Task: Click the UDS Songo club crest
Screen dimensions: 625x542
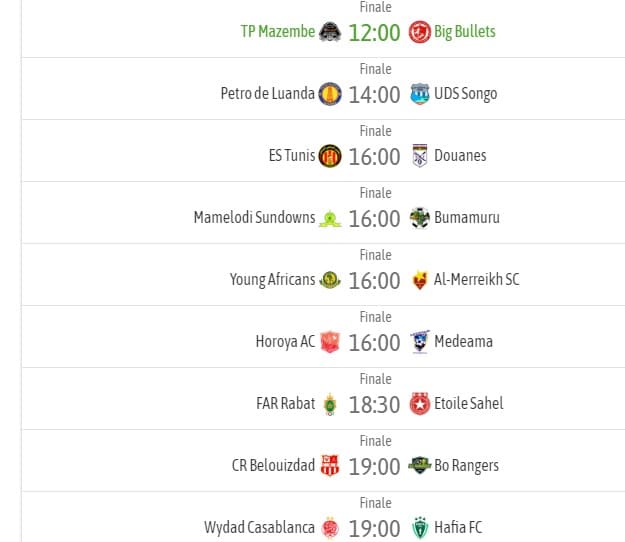Action: (420, 94)
